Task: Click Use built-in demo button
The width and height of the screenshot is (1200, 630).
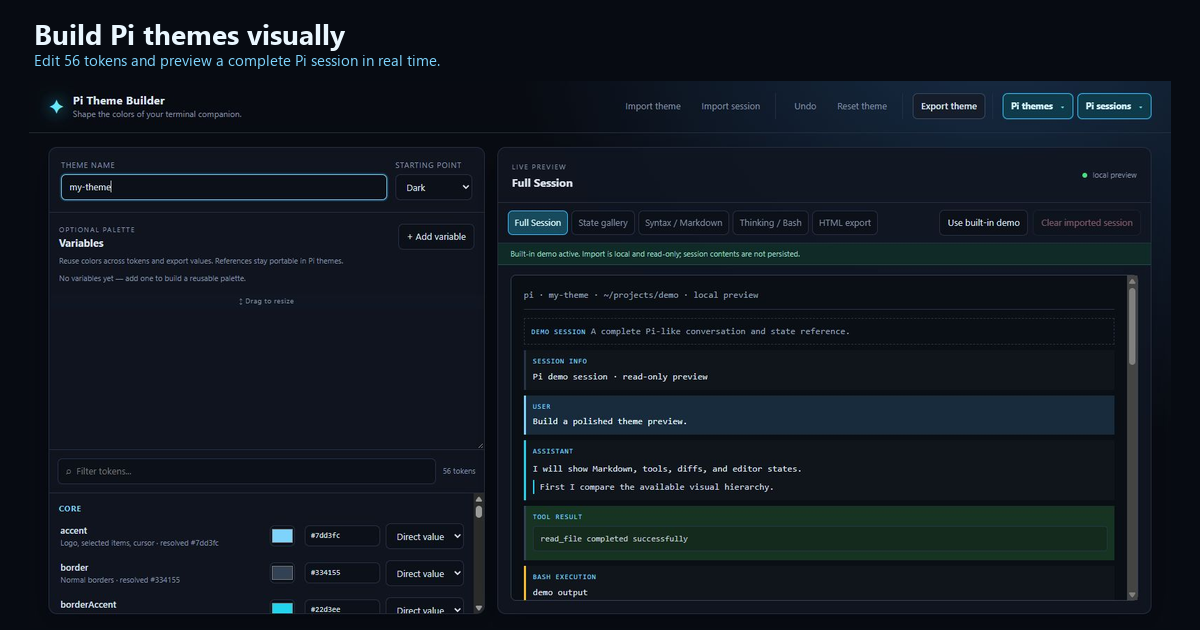Action: coord(984,223)
